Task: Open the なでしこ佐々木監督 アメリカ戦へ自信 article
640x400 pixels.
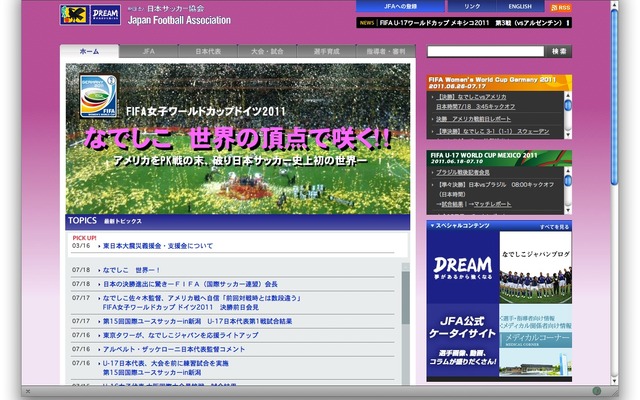Action: tap(202, 302)
